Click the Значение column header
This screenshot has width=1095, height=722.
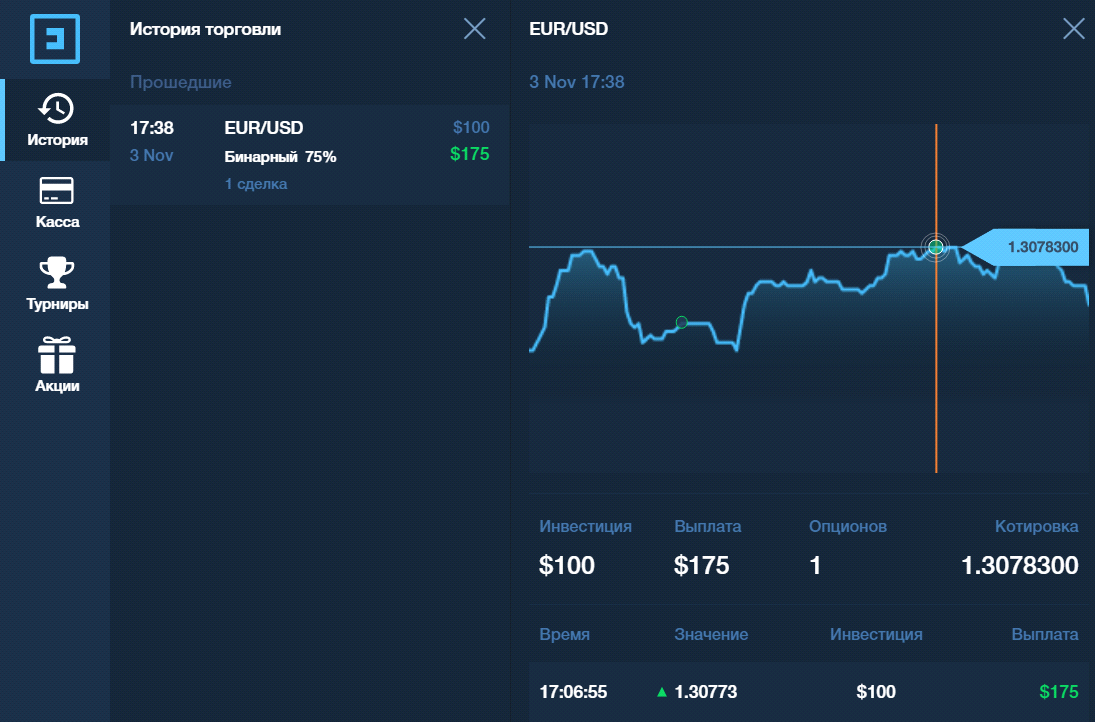tap(711, 634)
